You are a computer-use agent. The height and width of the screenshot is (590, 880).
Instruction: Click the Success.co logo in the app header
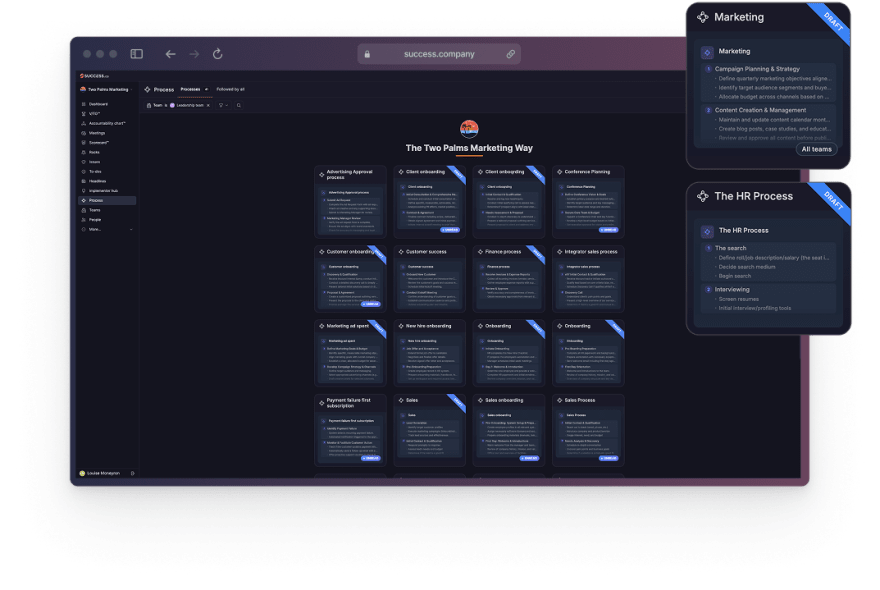[94, 76]
